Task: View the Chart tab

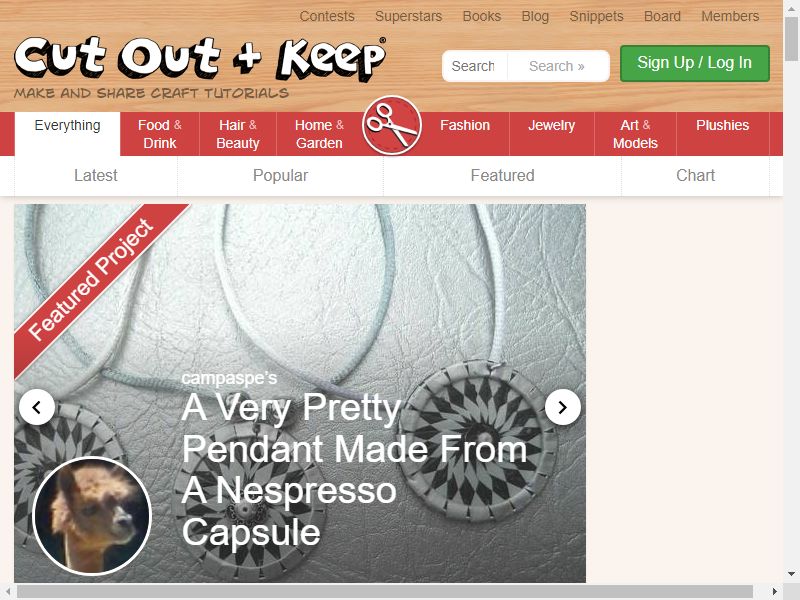Action: (x=695, y=176)
